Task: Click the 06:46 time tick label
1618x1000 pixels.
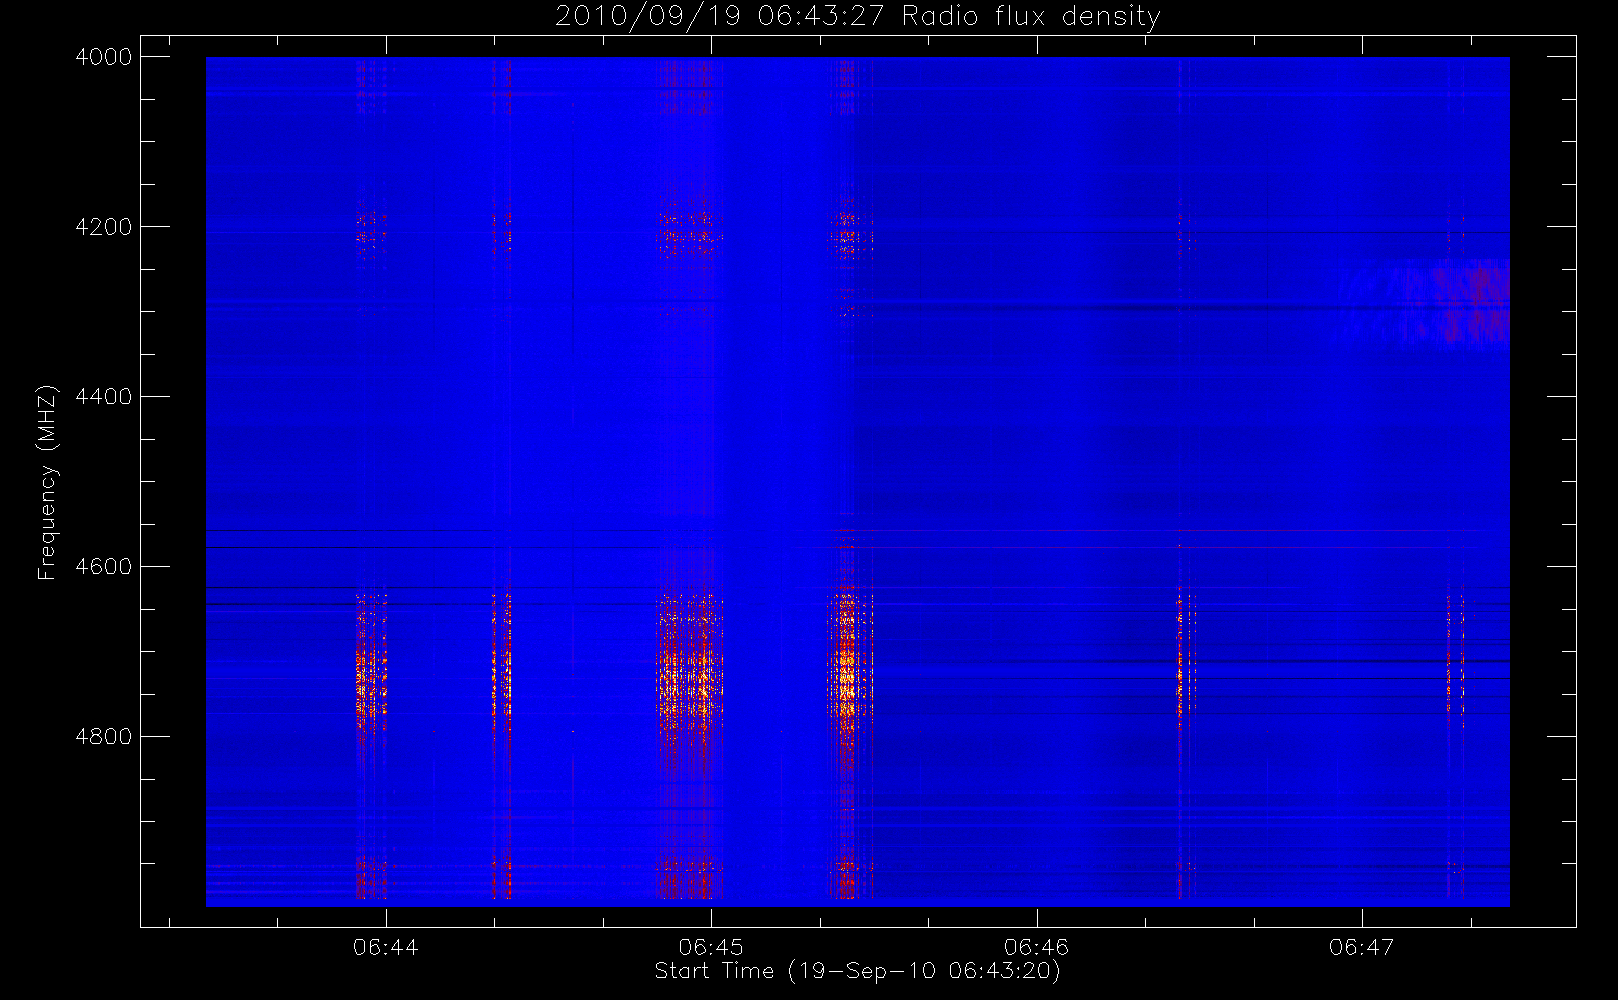Action: click(1037, 947)
